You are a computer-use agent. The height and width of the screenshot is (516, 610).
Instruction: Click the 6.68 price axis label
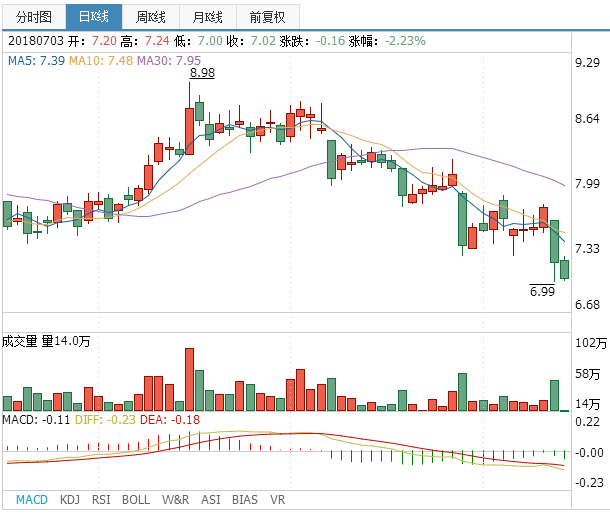tap(587, 304)
